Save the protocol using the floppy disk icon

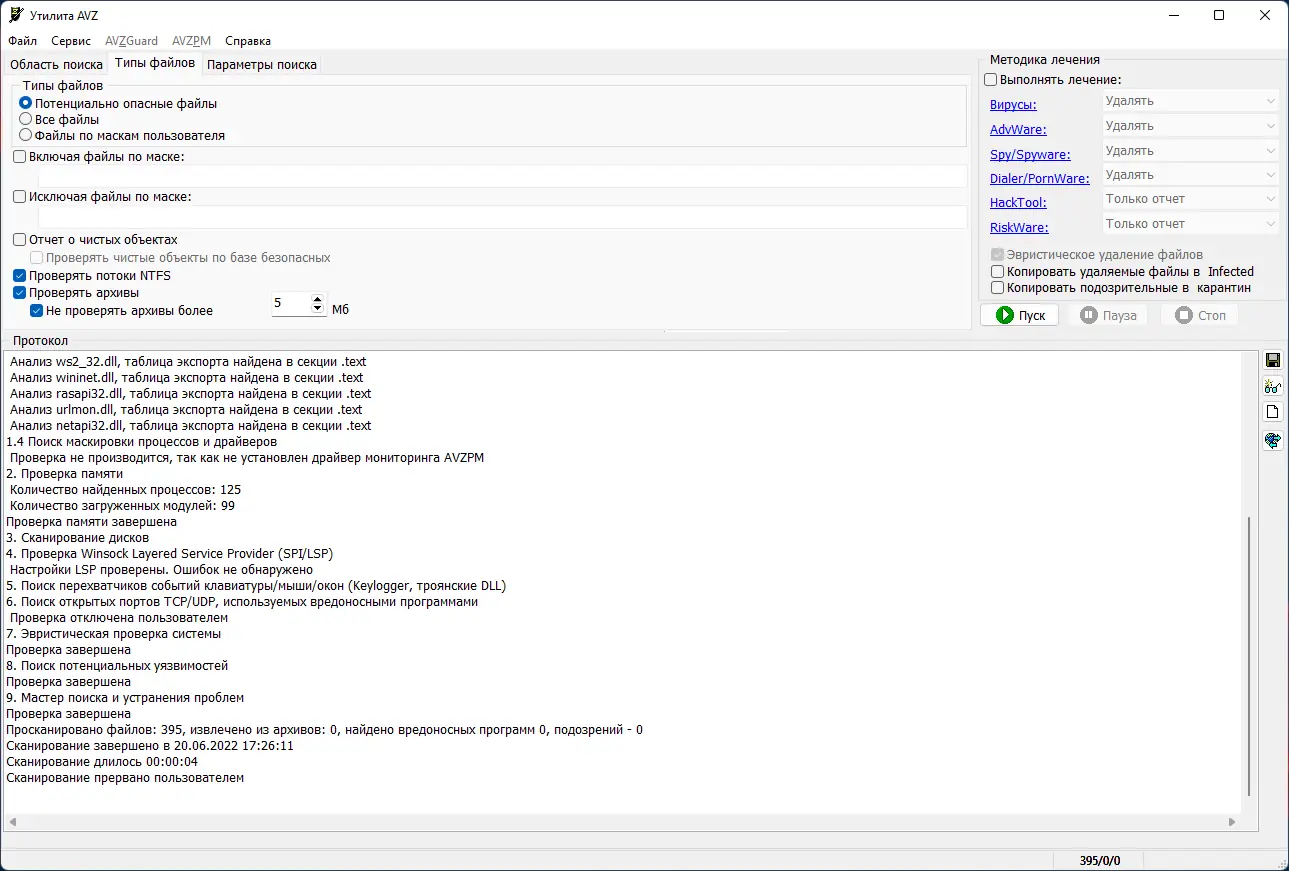tap(1272, 360)
